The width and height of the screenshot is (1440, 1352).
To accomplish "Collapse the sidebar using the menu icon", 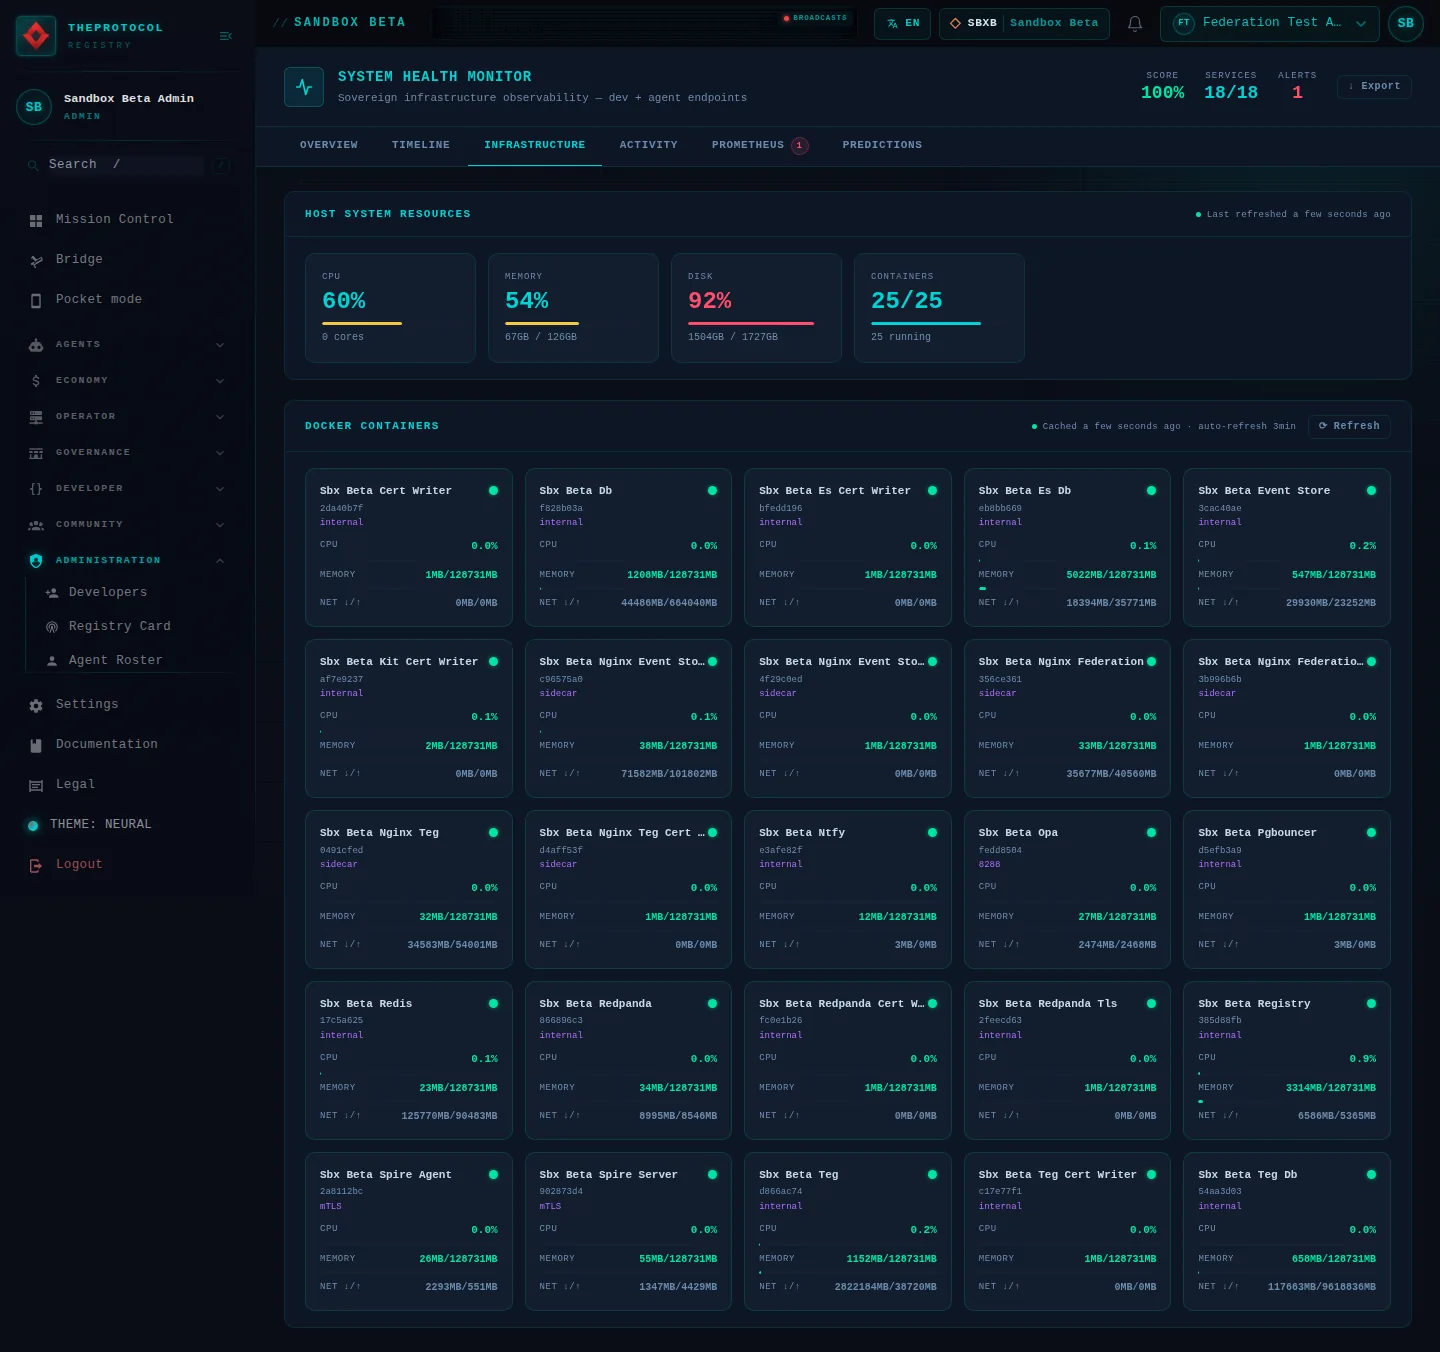I will tap(226, 36).
